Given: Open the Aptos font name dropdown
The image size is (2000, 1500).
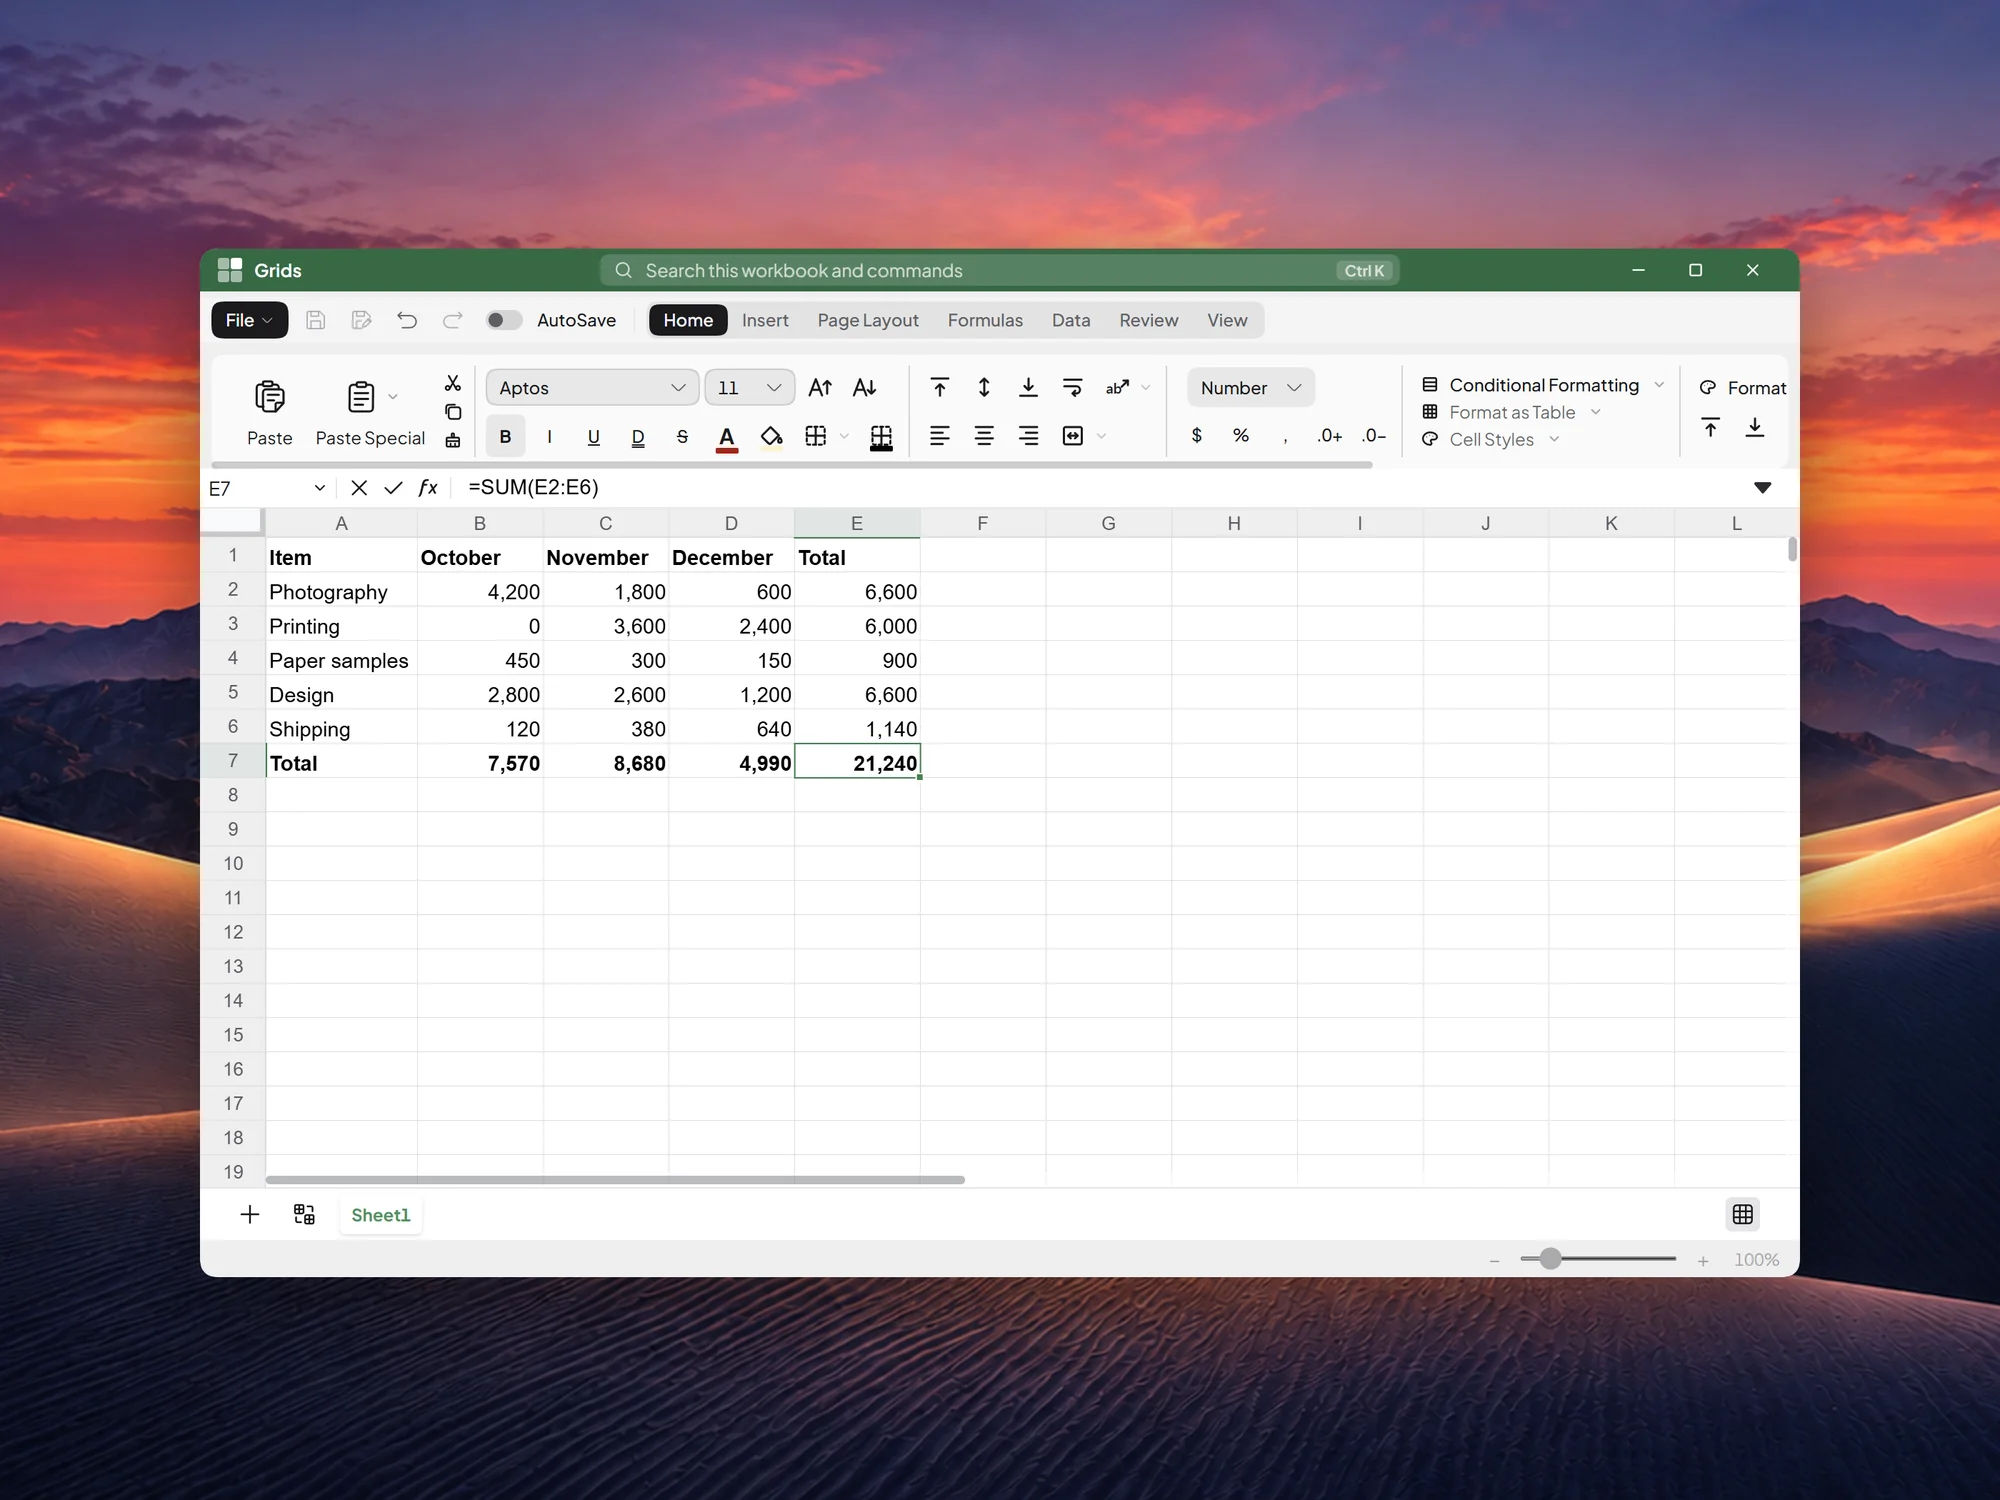Looking at the screenshot, I should coord(592,388).
